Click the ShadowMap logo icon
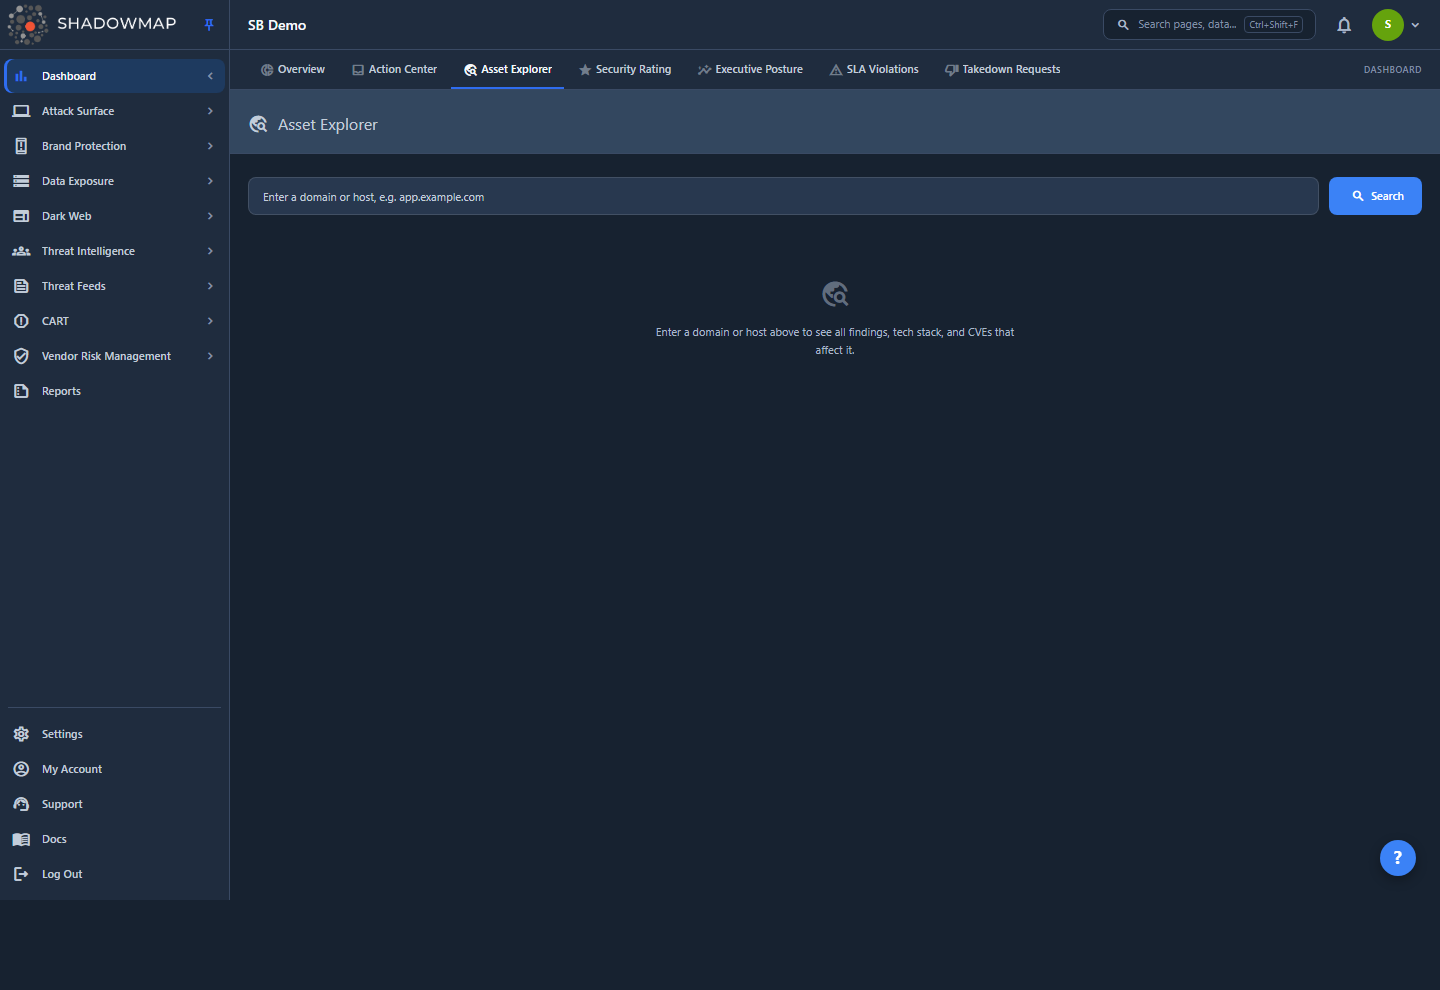 pyautogui.click(x=27, y=24)
